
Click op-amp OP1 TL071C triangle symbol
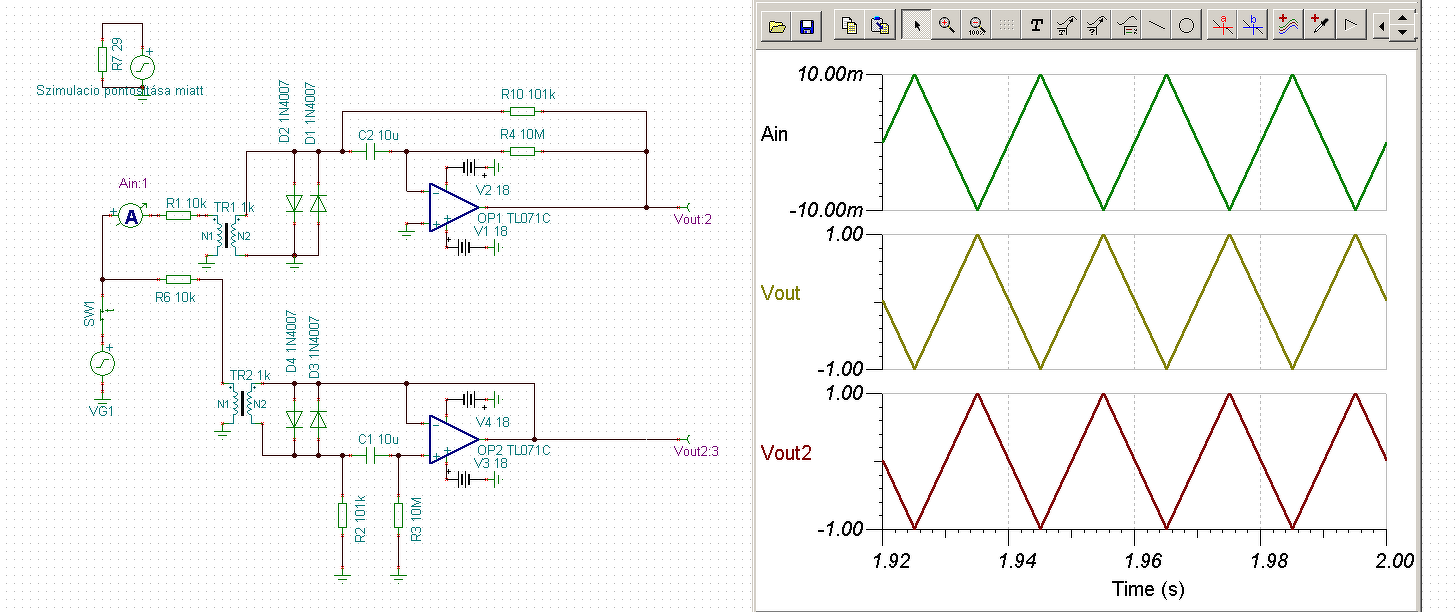coord(453,208)
